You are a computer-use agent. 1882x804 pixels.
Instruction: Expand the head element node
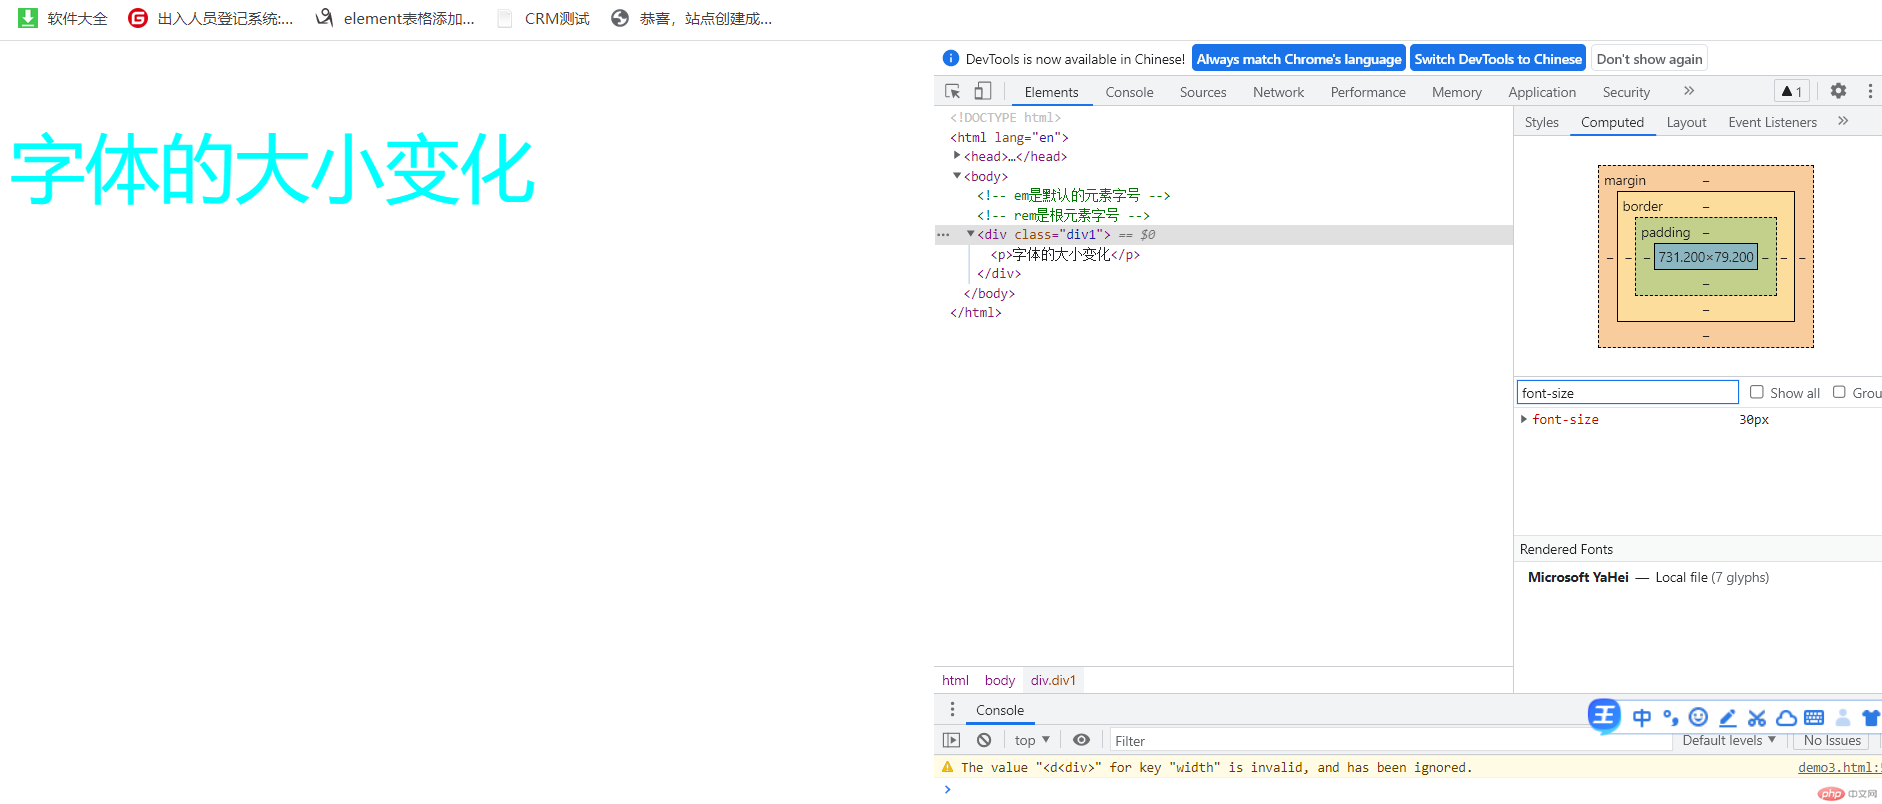[957, 156]
